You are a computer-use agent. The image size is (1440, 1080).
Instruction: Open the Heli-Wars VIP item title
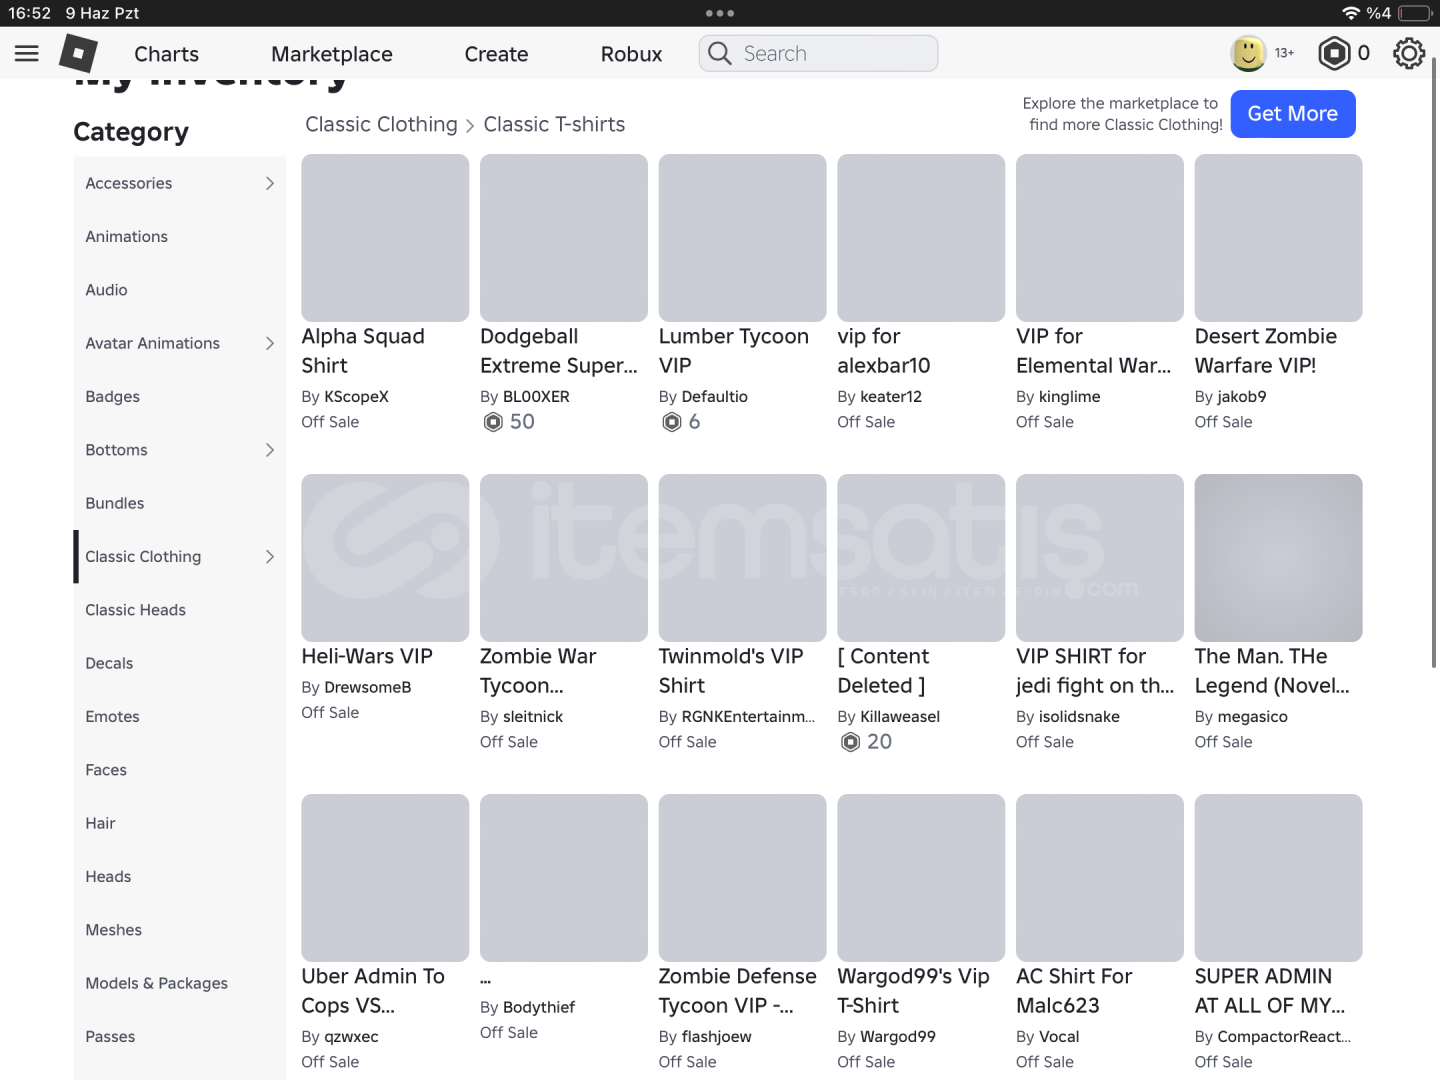(x=367, y=657)
